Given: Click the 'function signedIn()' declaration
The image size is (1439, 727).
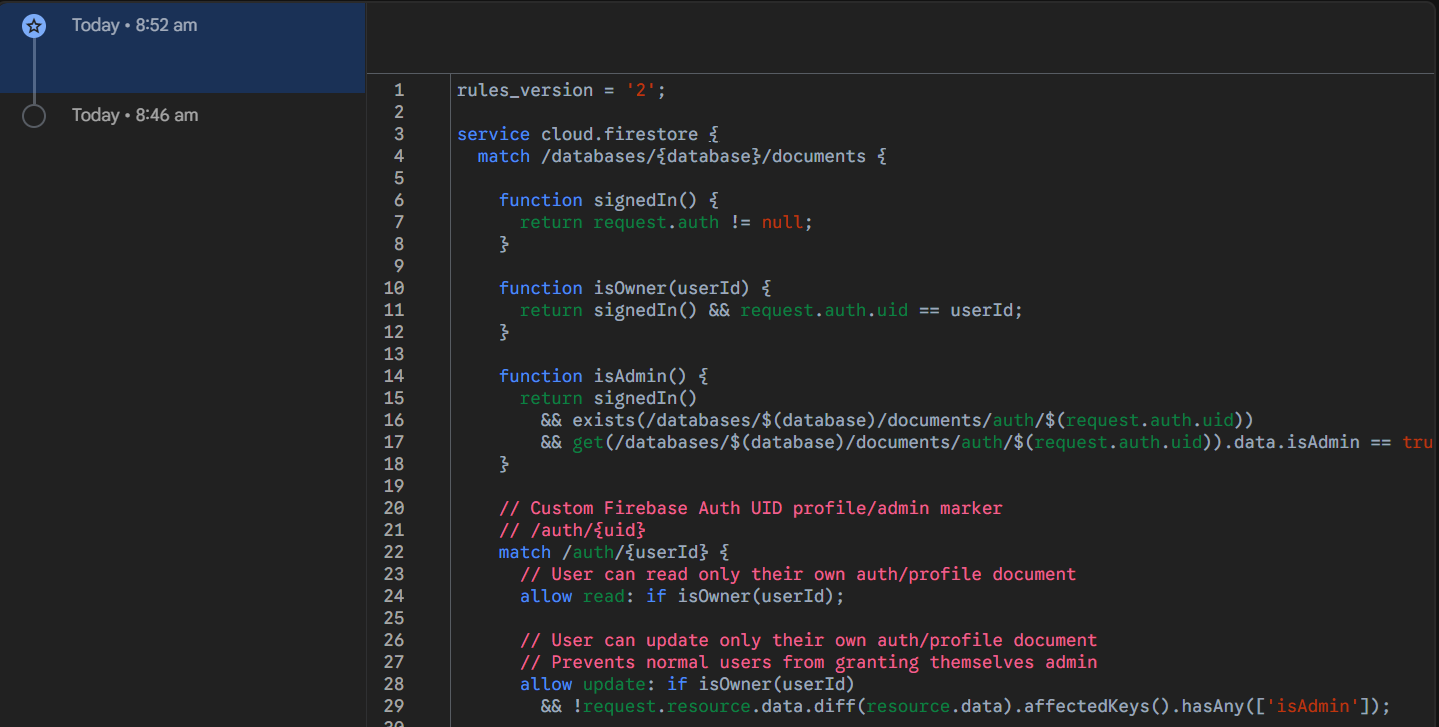Looking at the screenshot, I should click(609, 200).
